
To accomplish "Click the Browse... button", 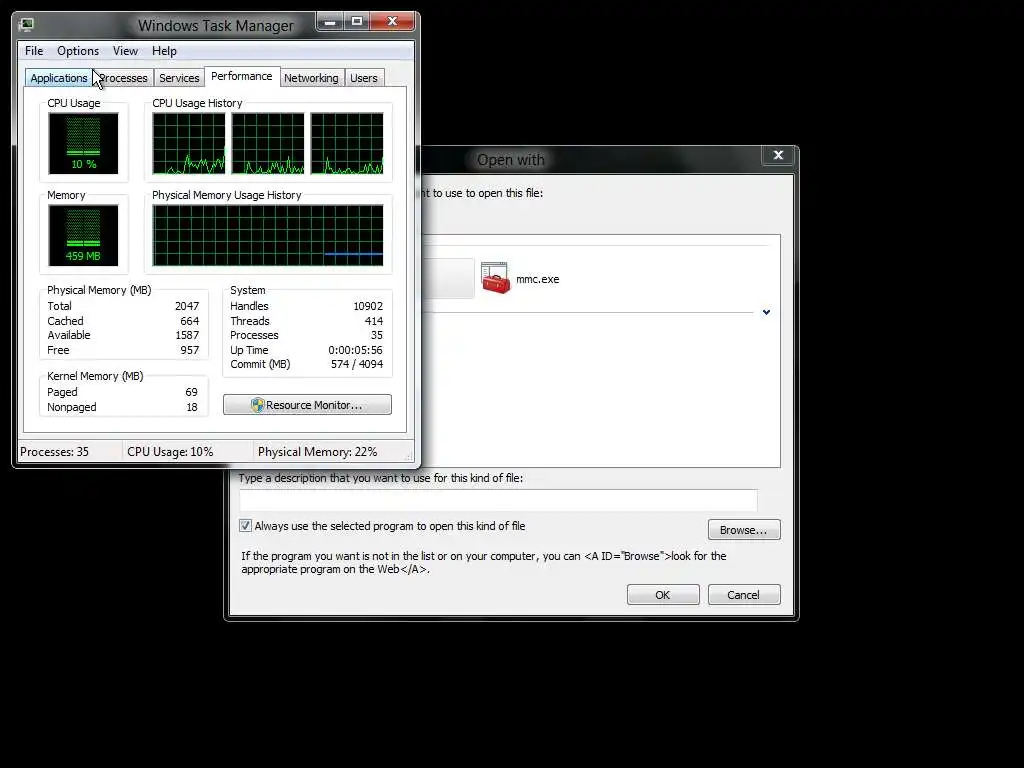I will [744, 530].
